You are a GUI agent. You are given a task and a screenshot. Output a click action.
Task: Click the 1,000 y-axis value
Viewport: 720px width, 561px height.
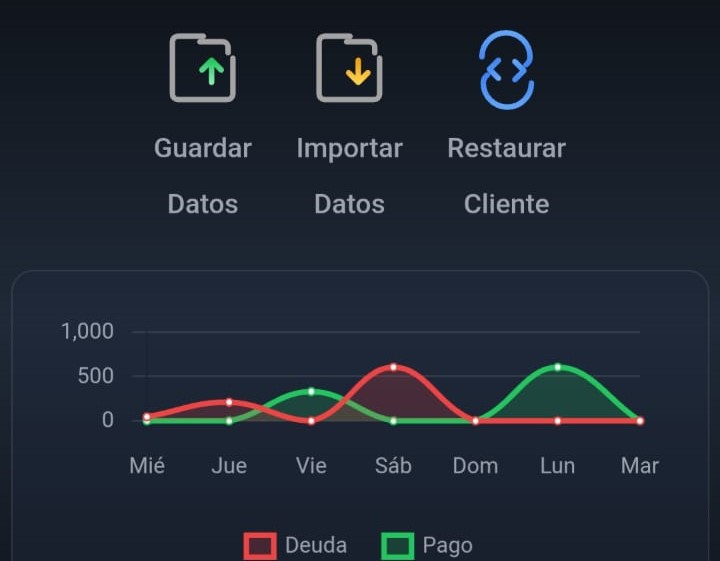(x=87, y=331)
